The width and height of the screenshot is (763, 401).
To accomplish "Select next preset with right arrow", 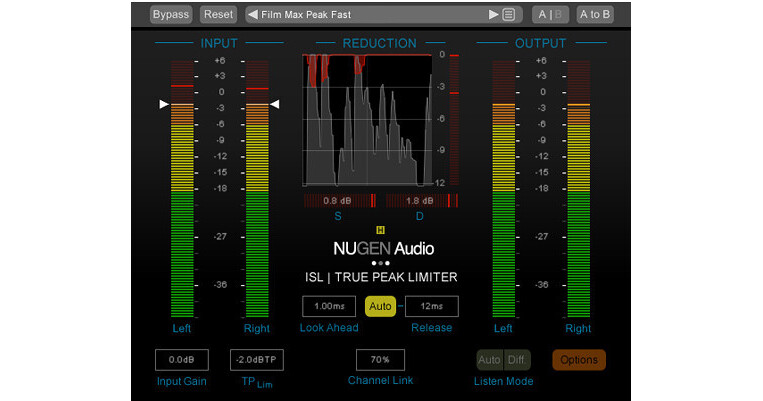I will pyautogui.click(x=493, y=15).
